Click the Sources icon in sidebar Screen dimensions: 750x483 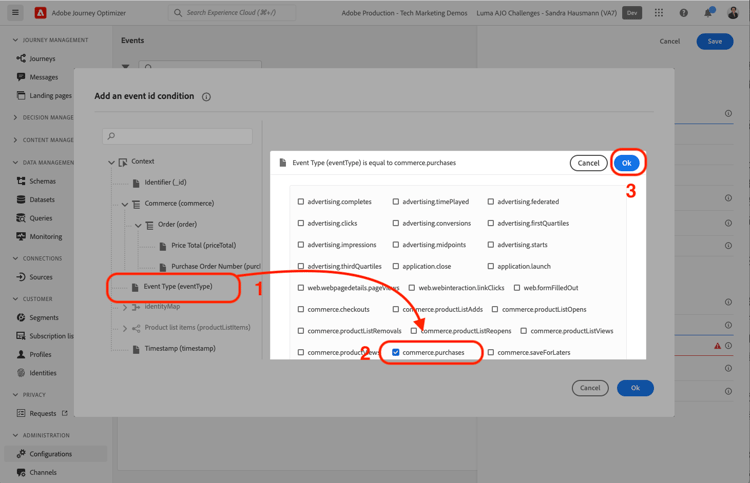click(x=21, y=277)
